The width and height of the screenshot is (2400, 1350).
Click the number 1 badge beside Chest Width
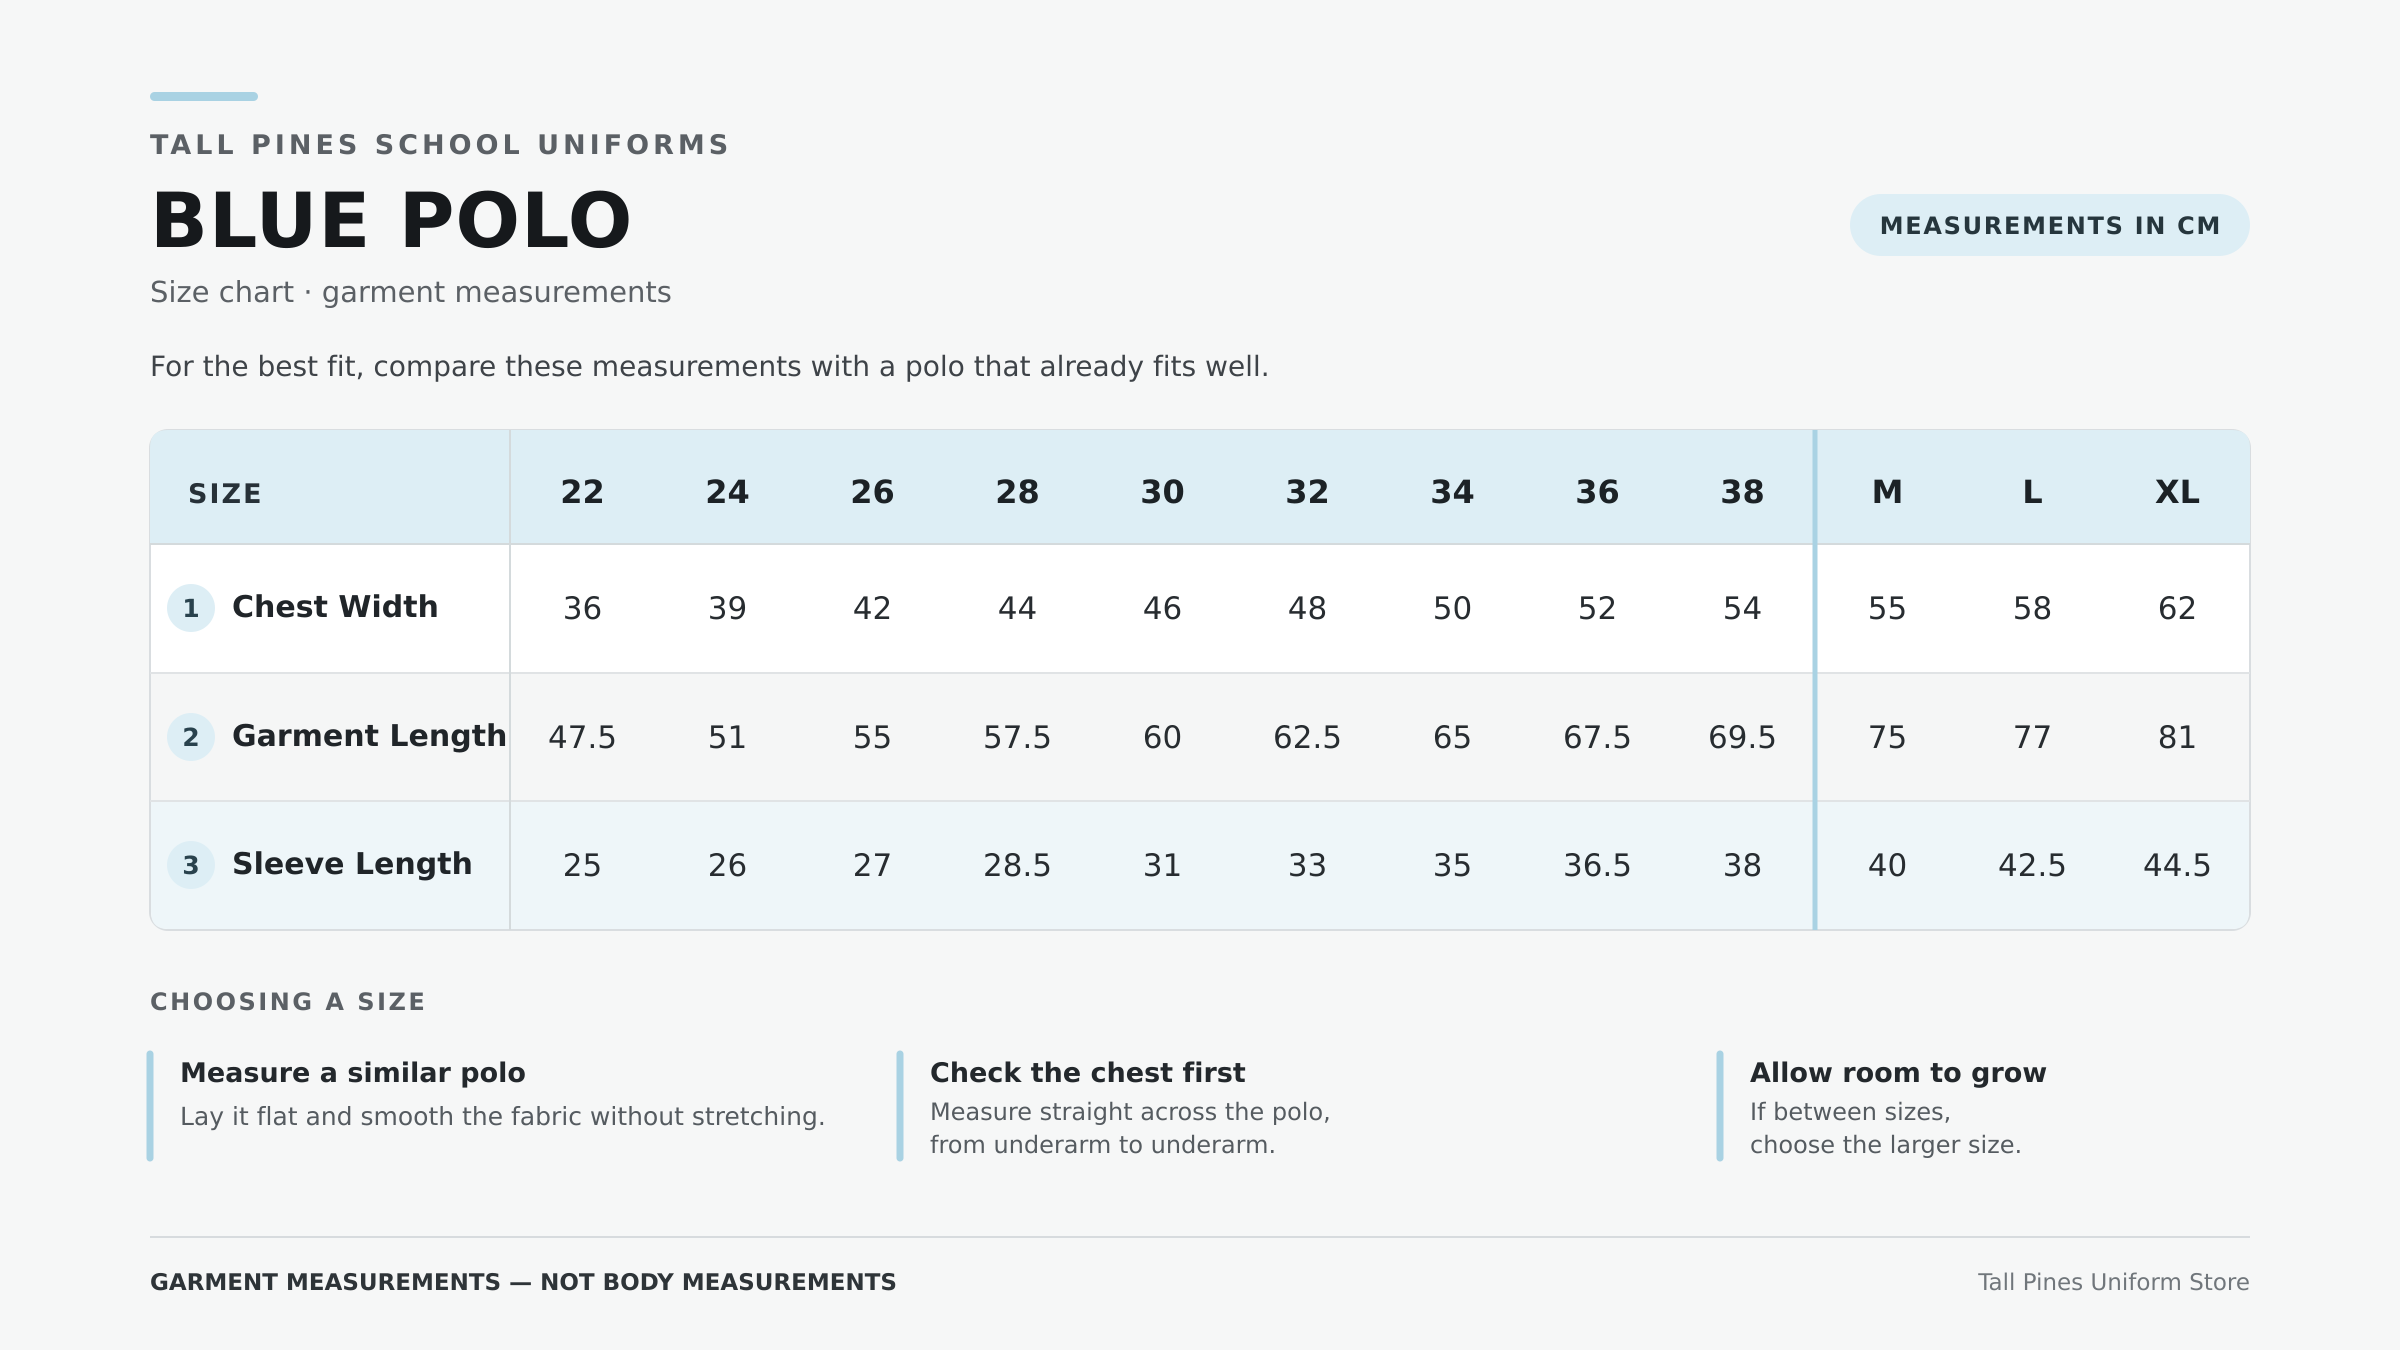pyautogui.click(x=190, y=608)
